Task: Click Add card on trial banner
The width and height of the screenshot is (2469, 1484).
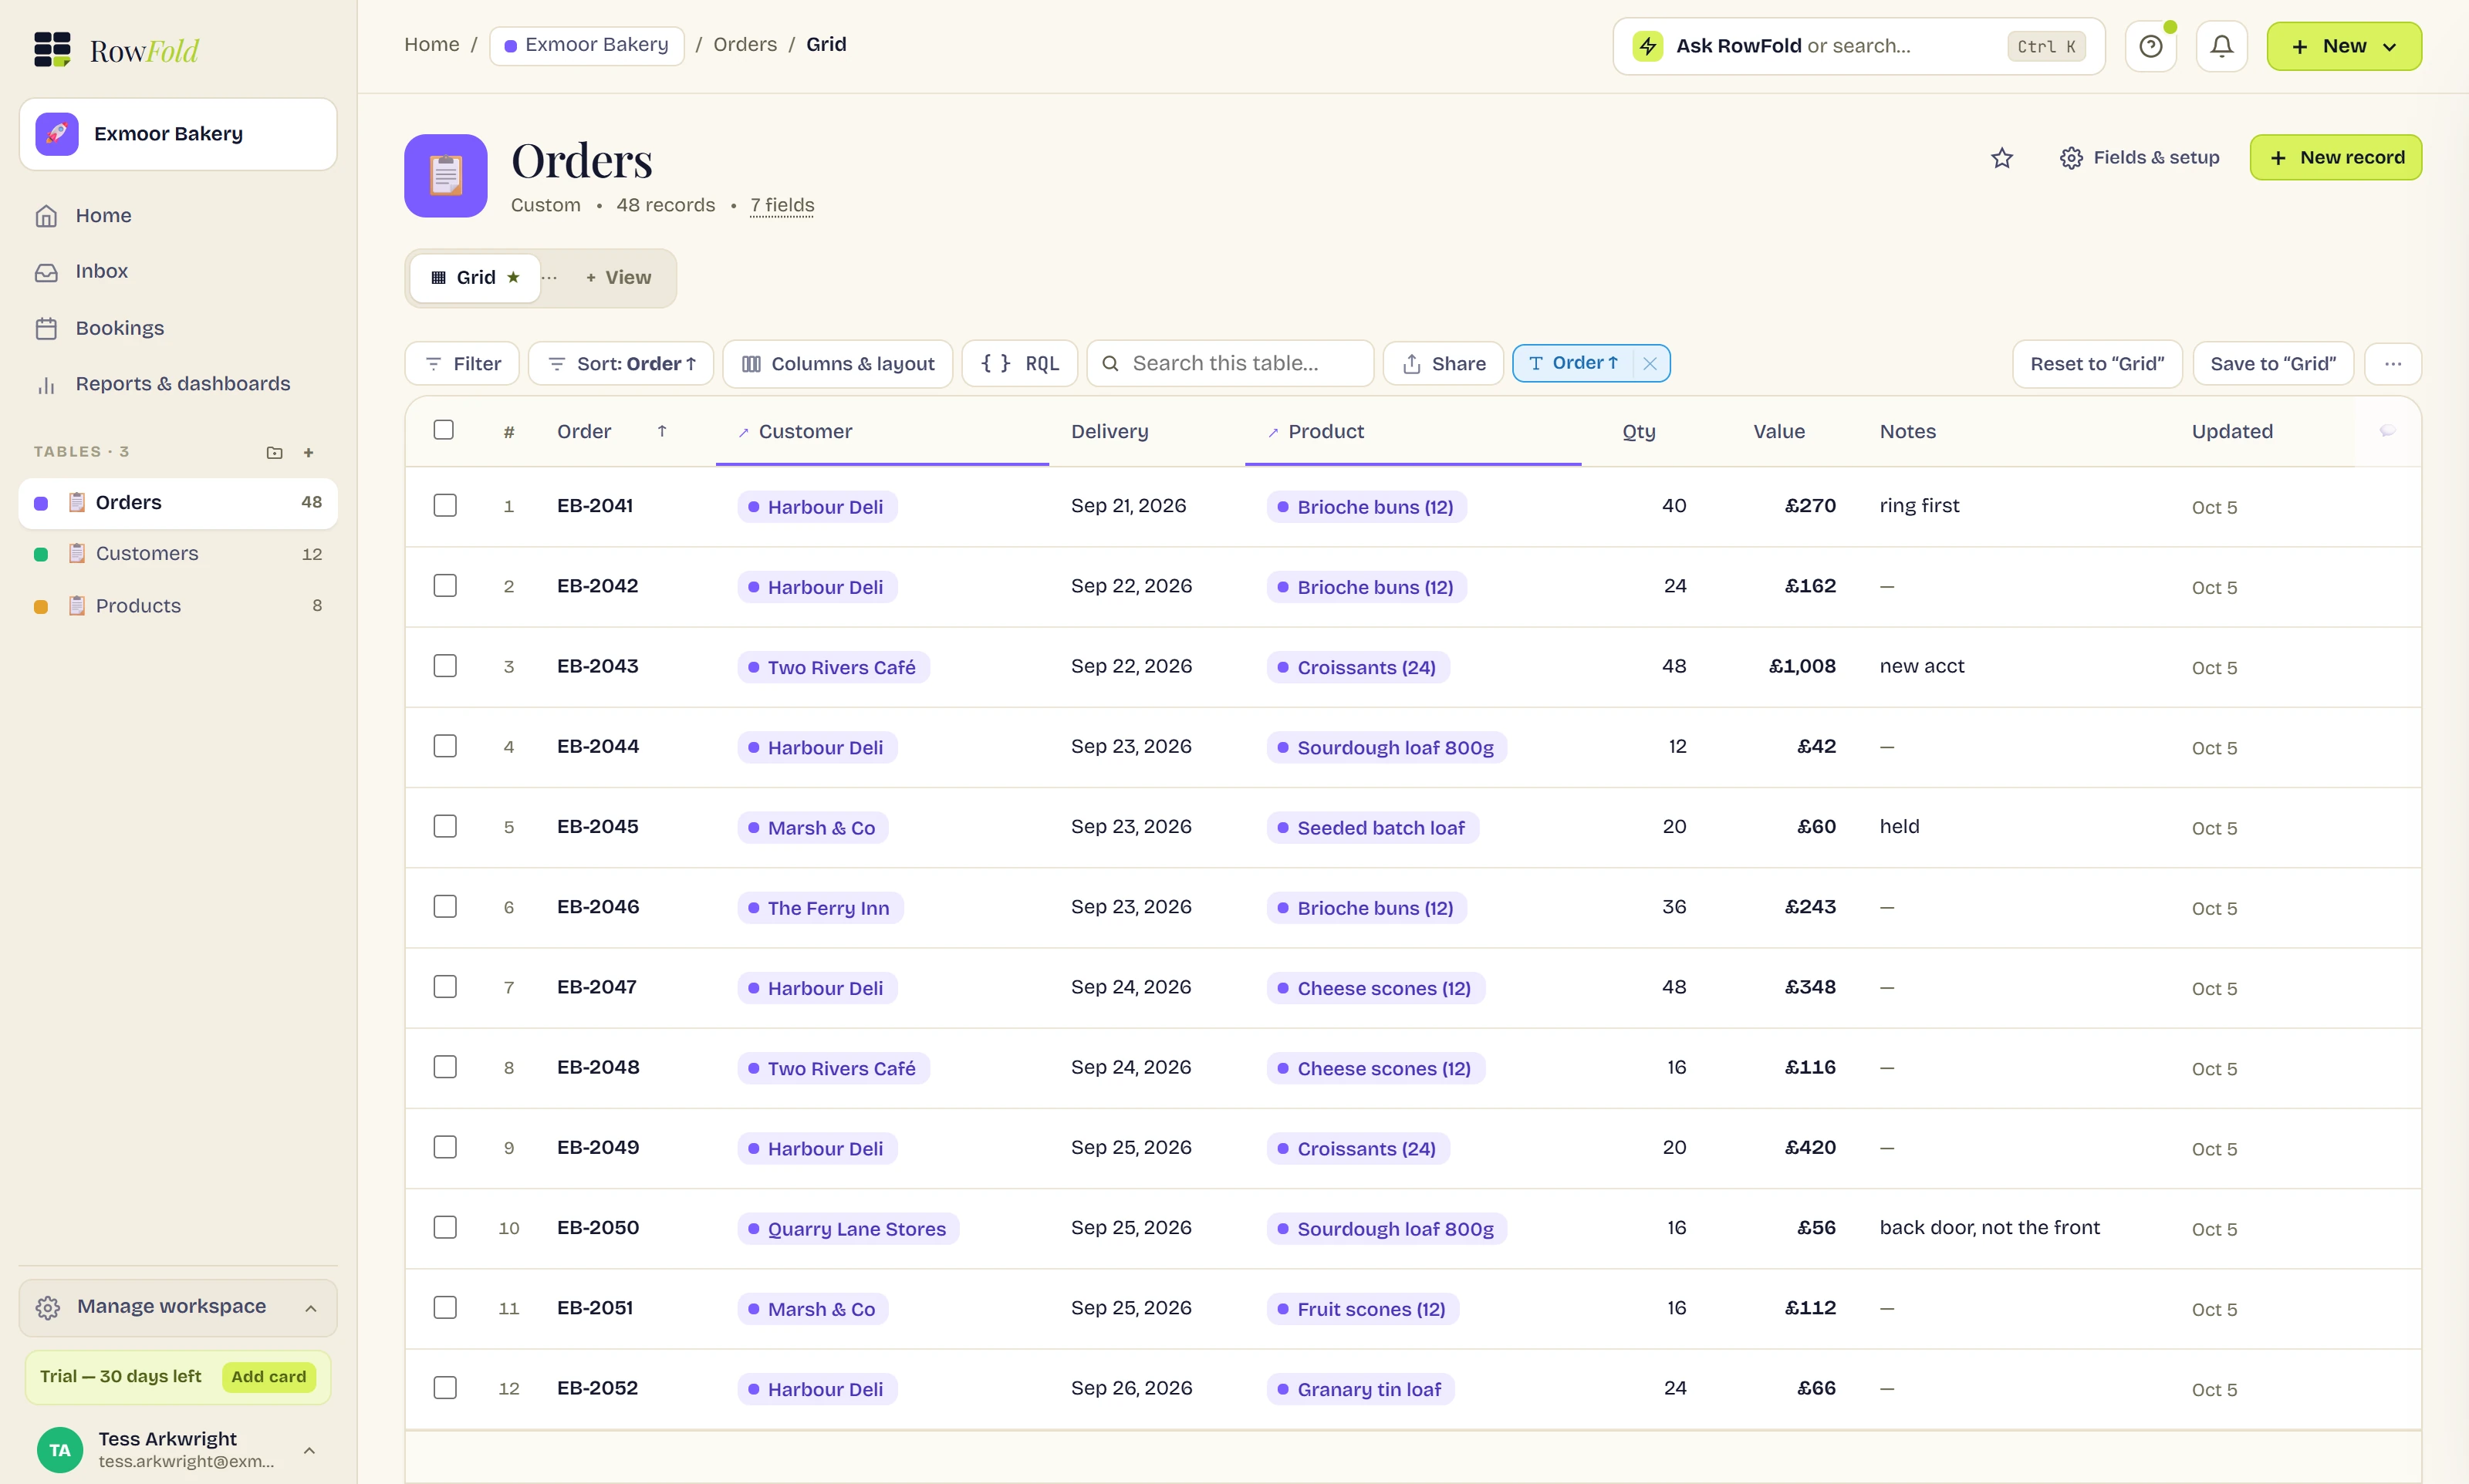Action: (269, 1377)
